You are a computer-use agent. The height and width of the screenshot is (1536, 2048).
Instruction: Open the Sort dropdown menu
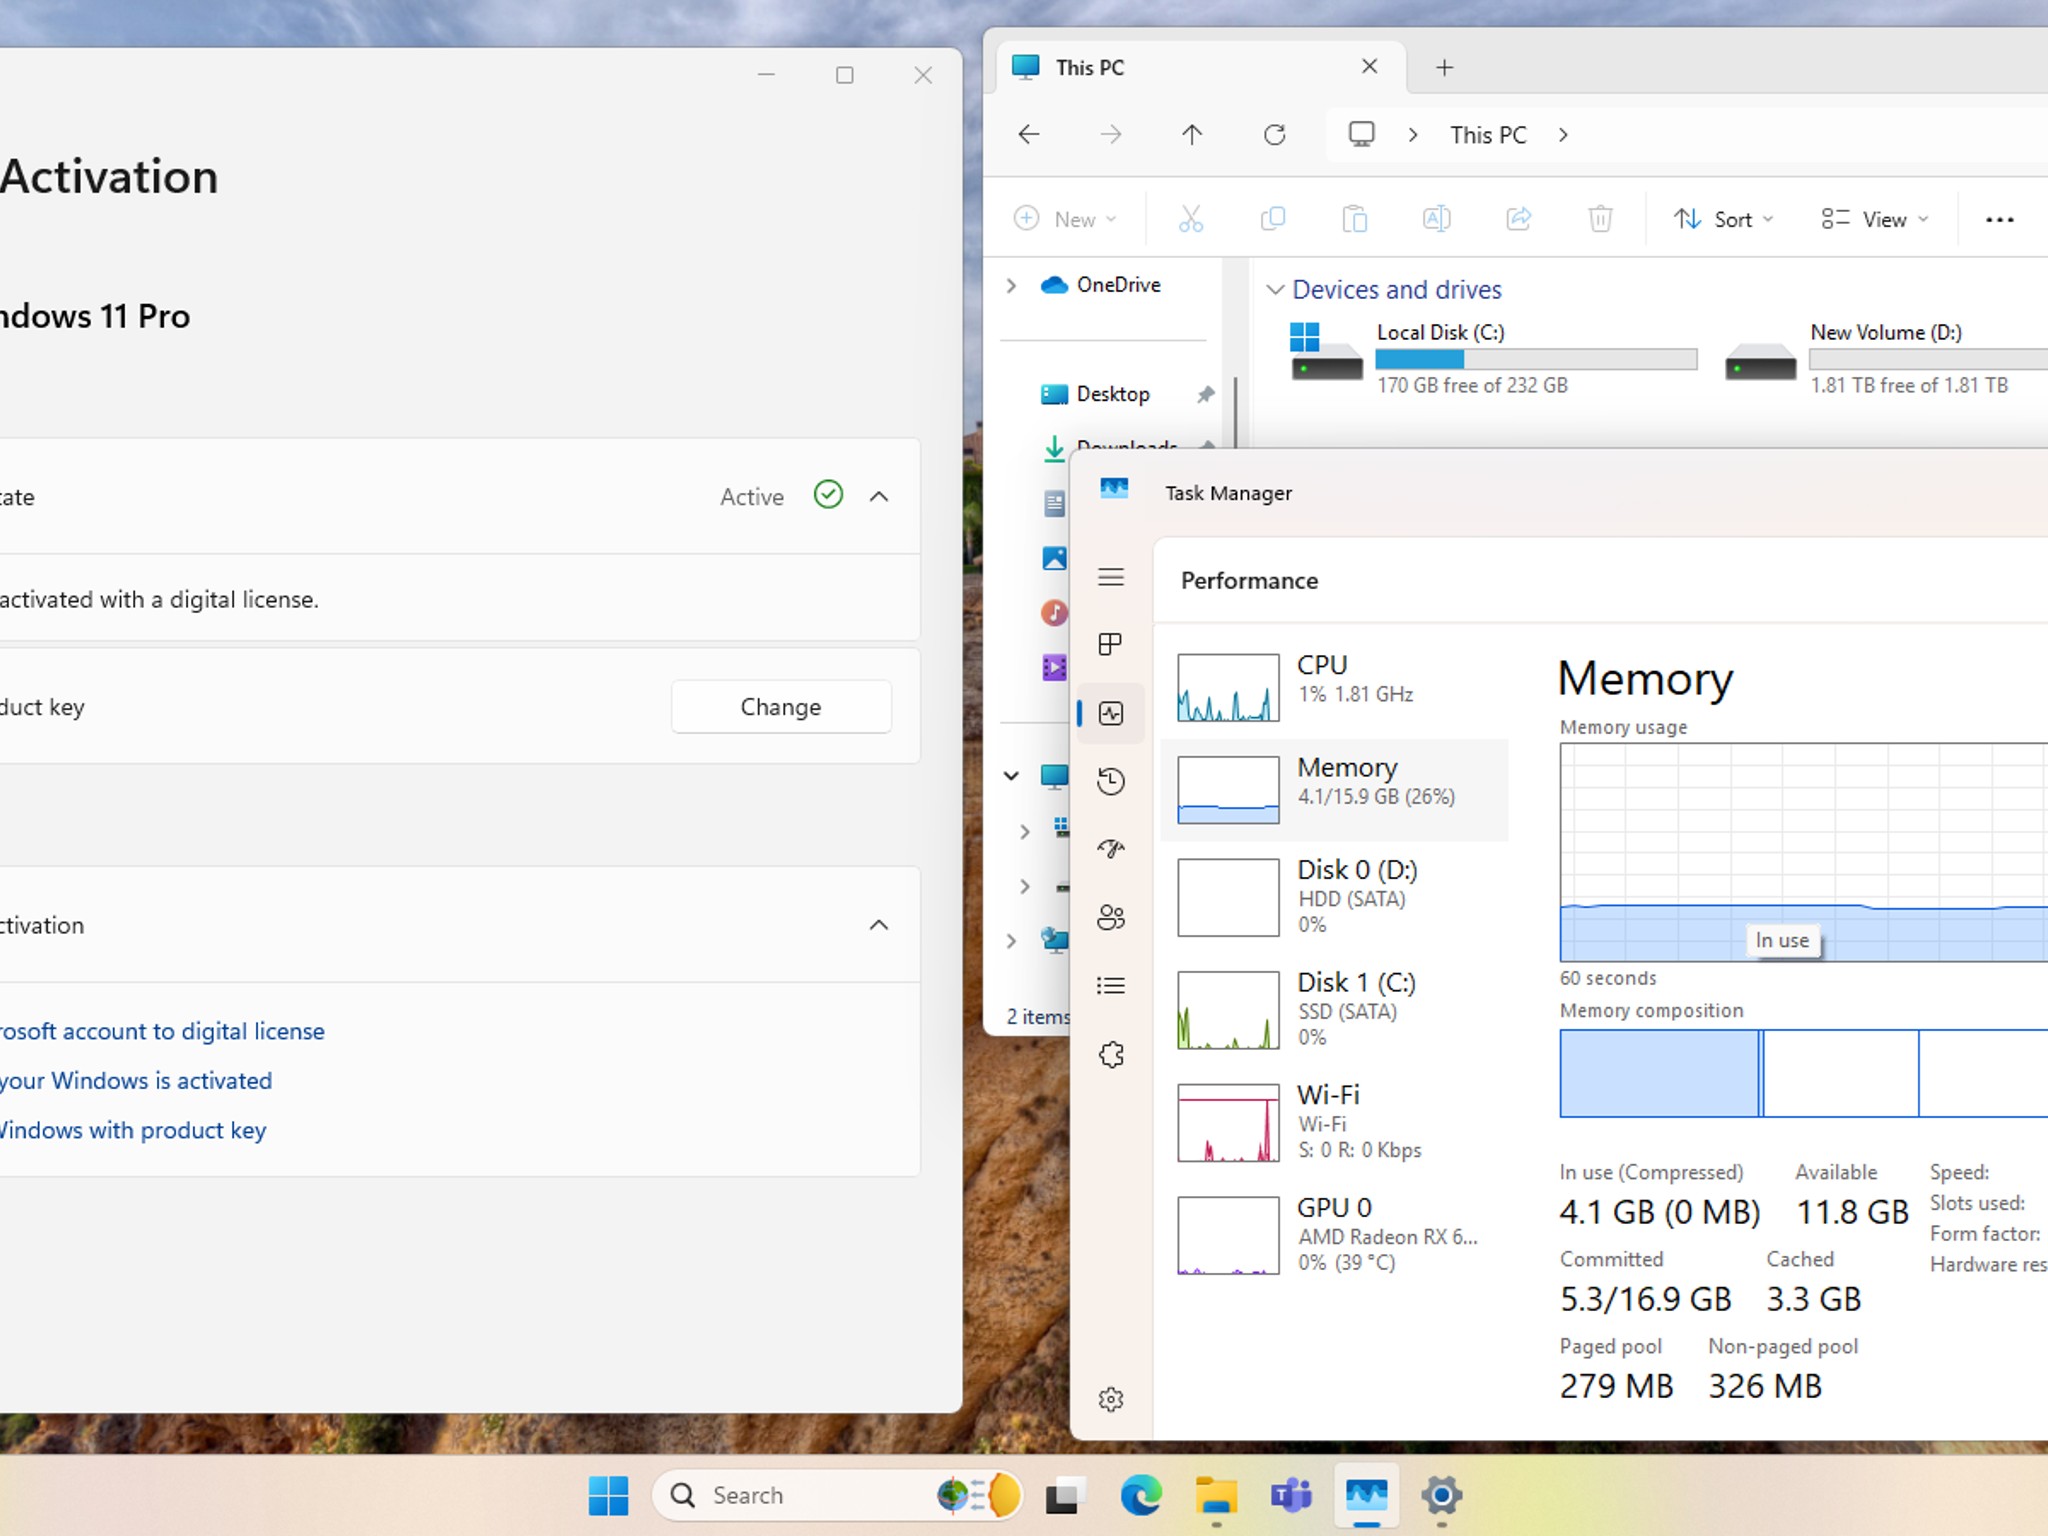pos(1724,219)
